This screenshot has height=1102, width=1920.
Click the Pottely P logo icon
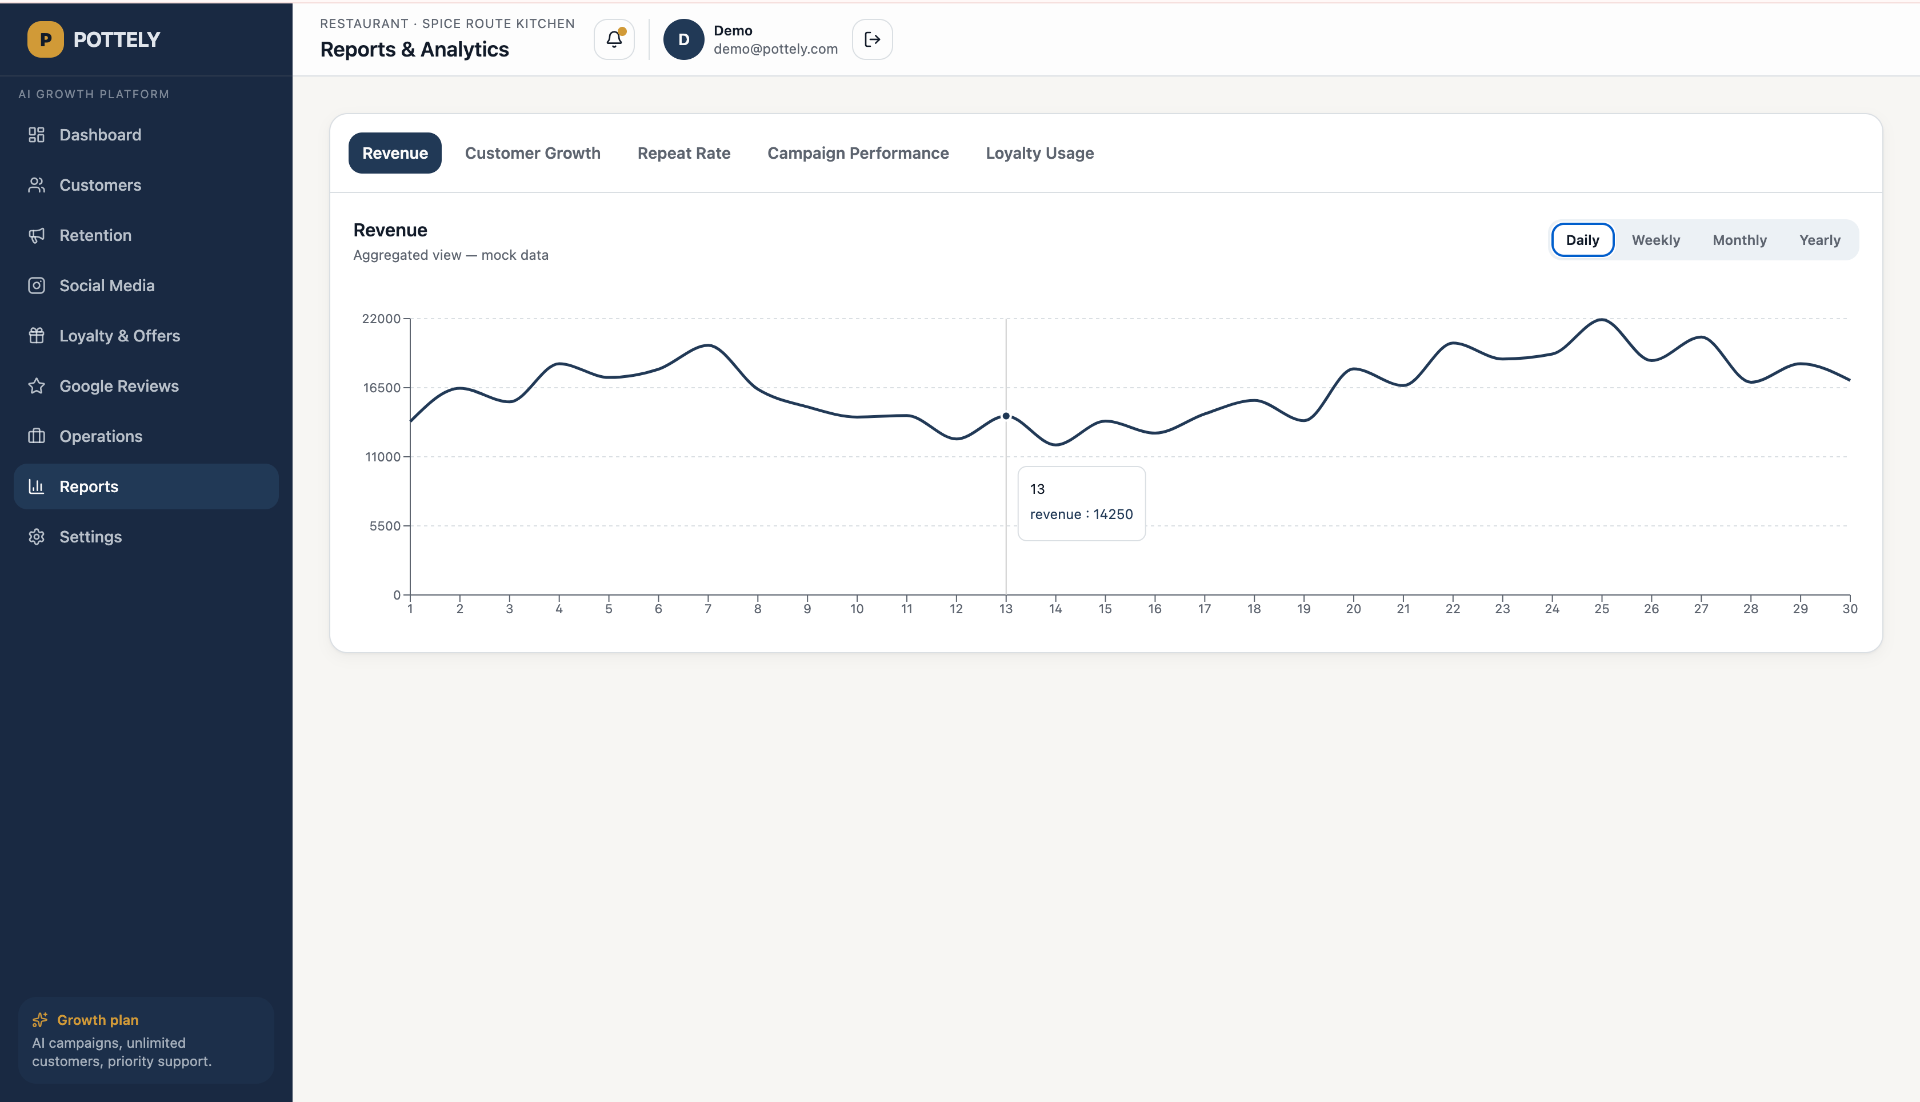(45, 40)
